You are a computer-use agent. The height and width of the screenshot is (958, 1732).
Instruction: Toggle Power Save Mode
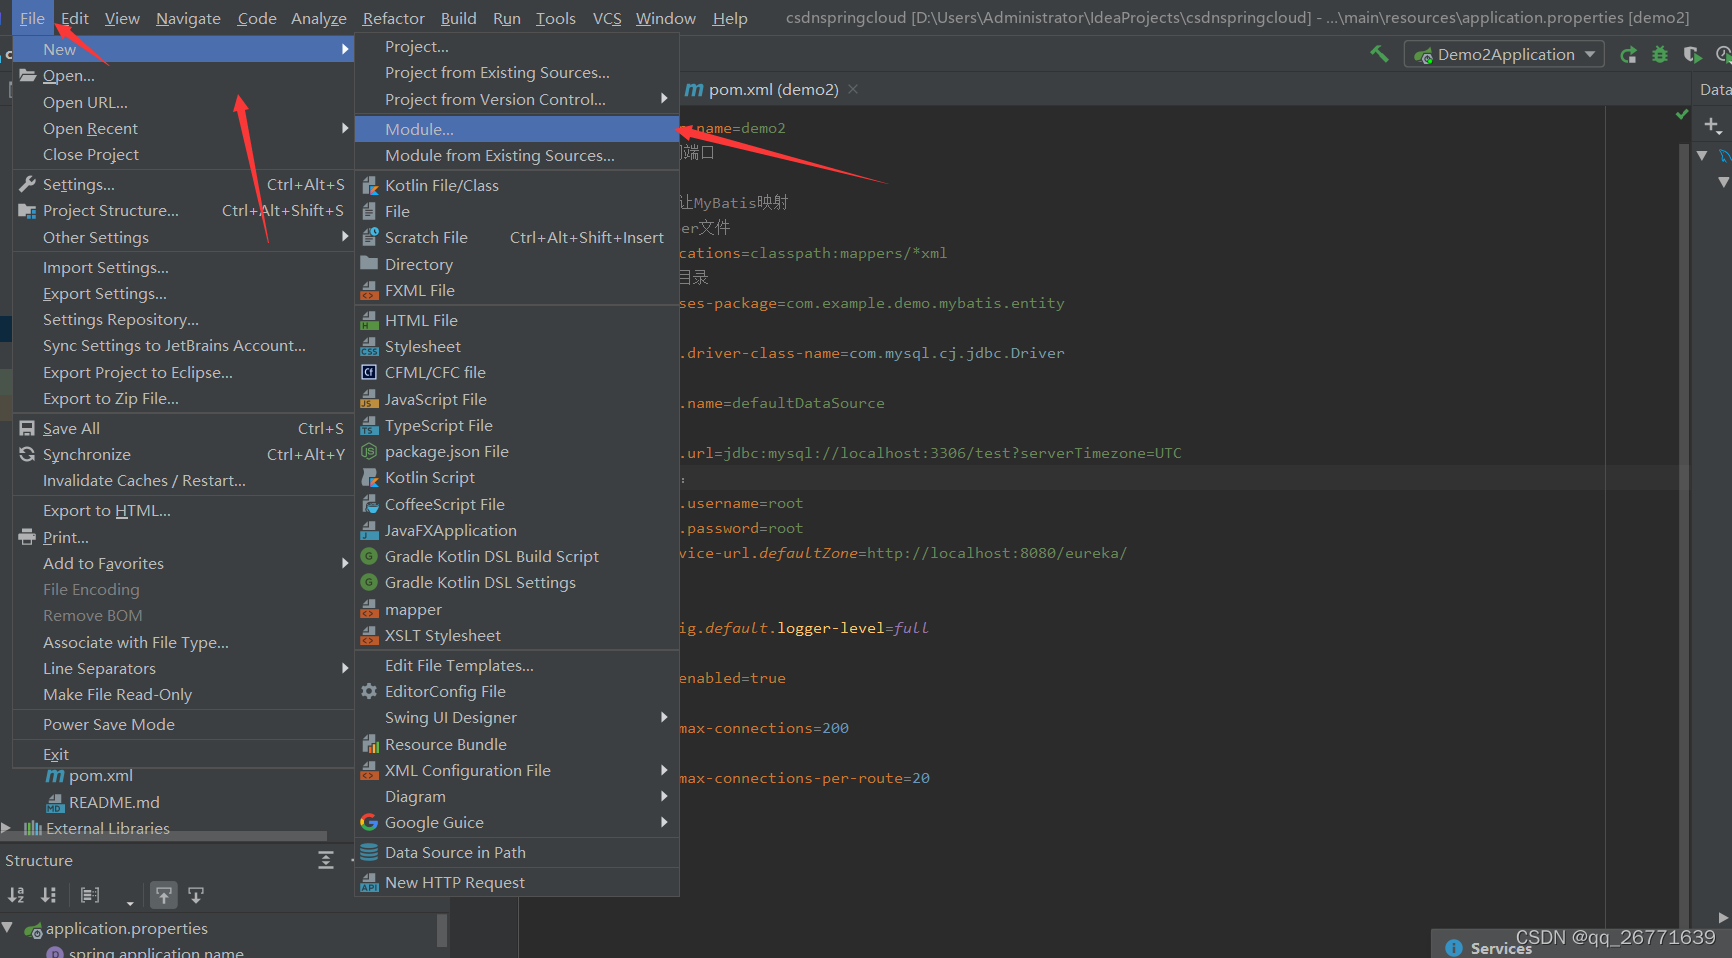[x=183, y=724]
